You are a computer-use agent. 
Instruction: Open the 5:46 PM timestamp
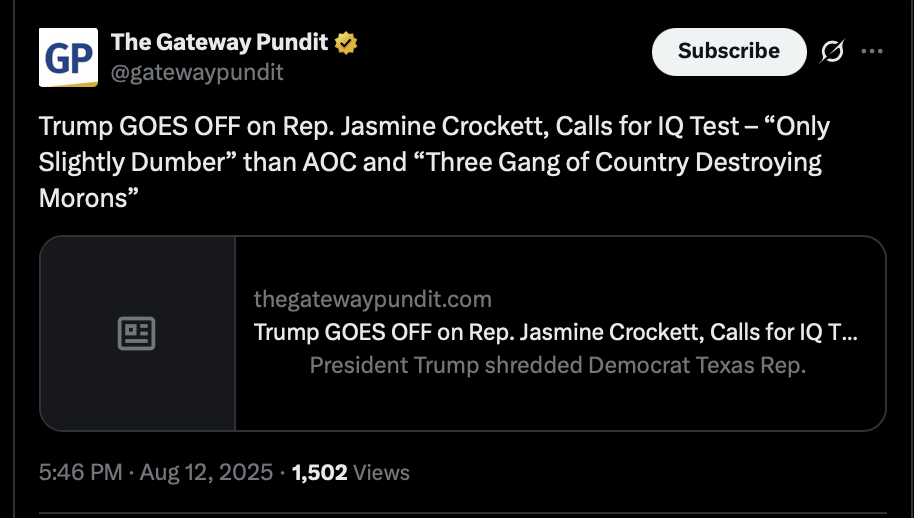tap(80, 472)
